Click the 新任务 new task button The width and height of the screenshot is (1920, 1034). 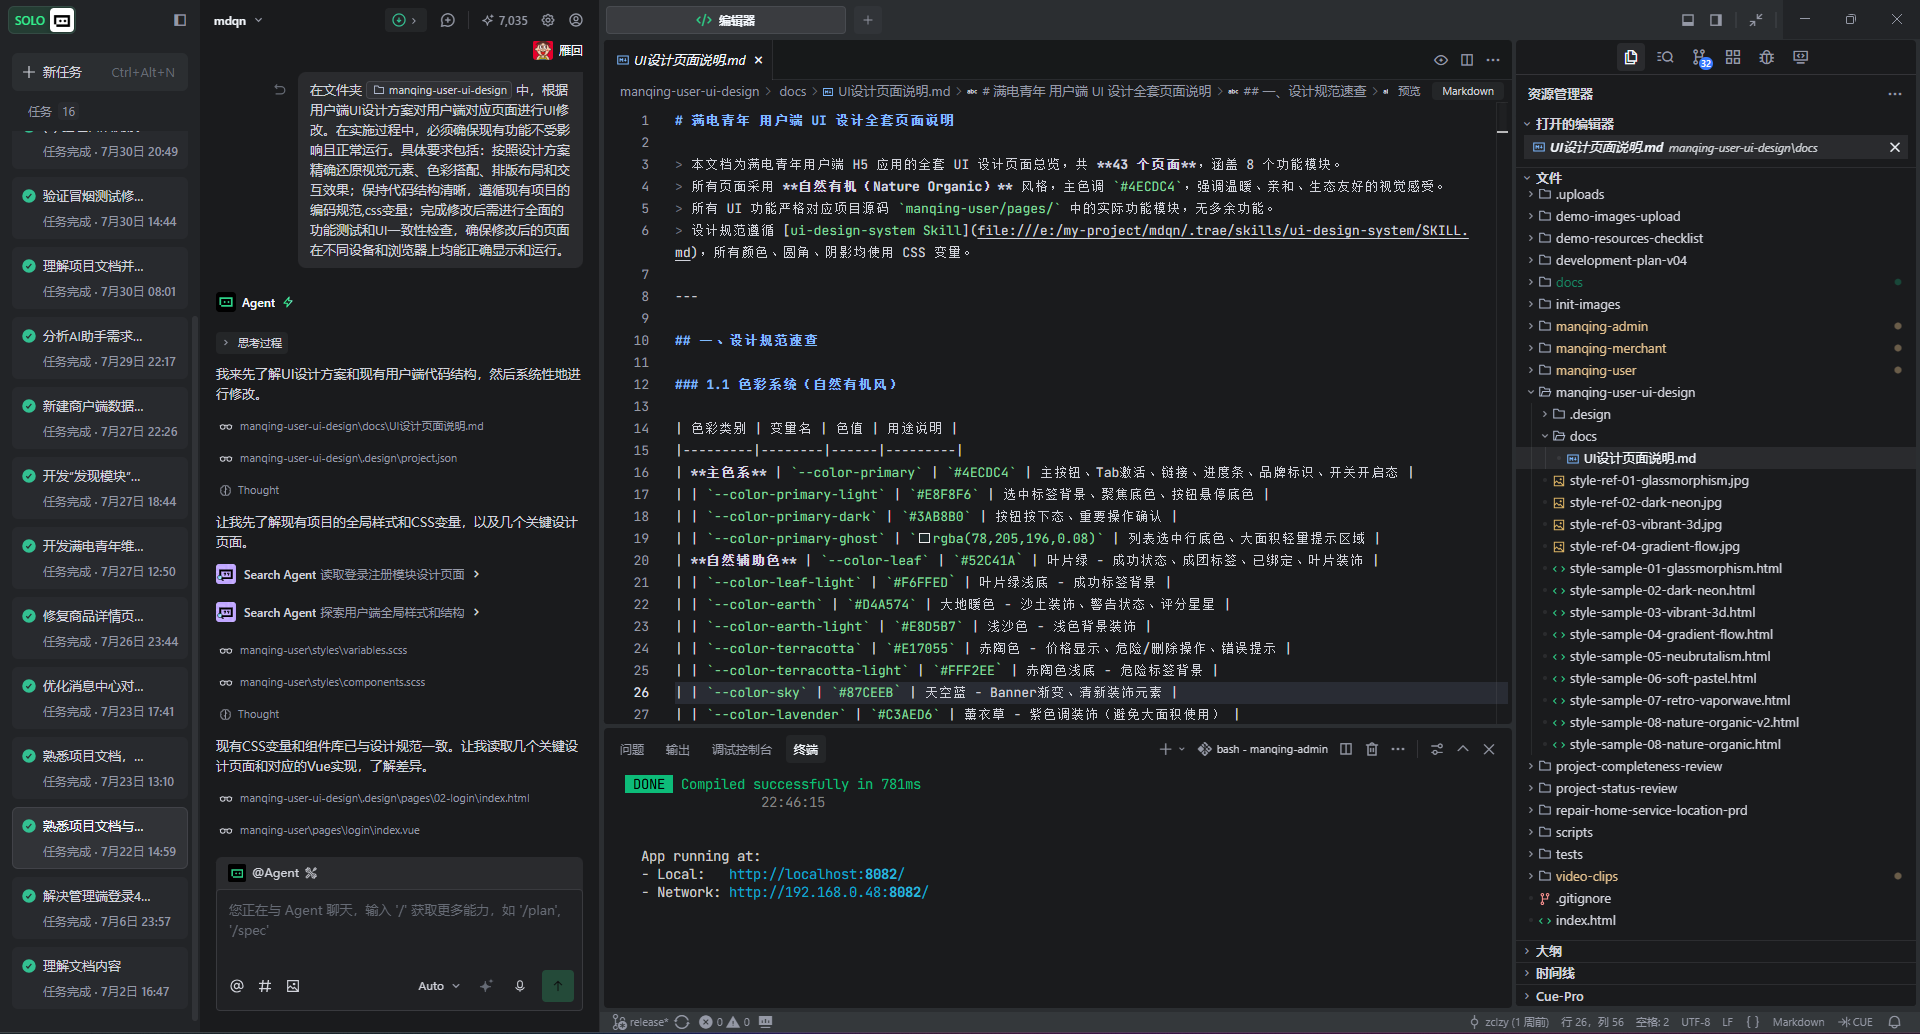[x=100, y=72]
